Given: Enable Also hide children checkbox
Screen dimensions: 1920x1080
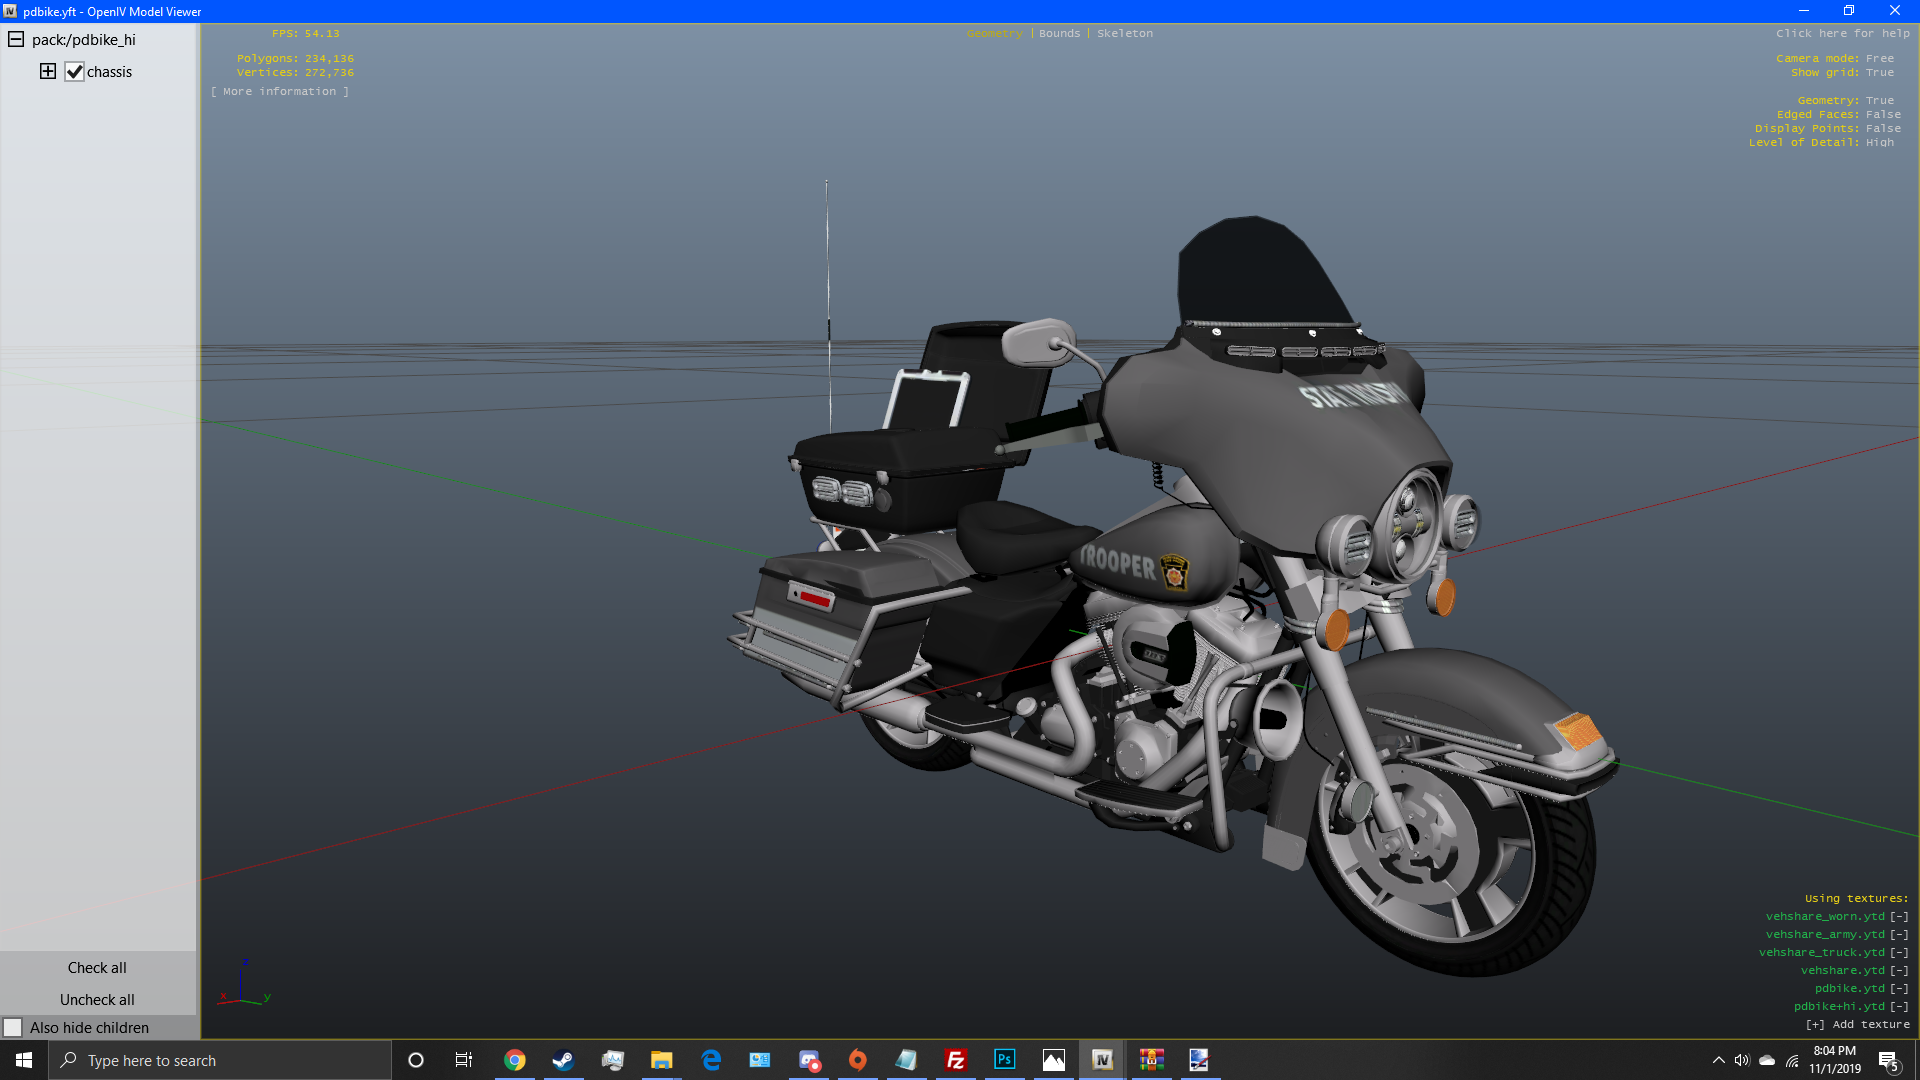Looking at the screenshot, I should click(x=13, y=1027).
